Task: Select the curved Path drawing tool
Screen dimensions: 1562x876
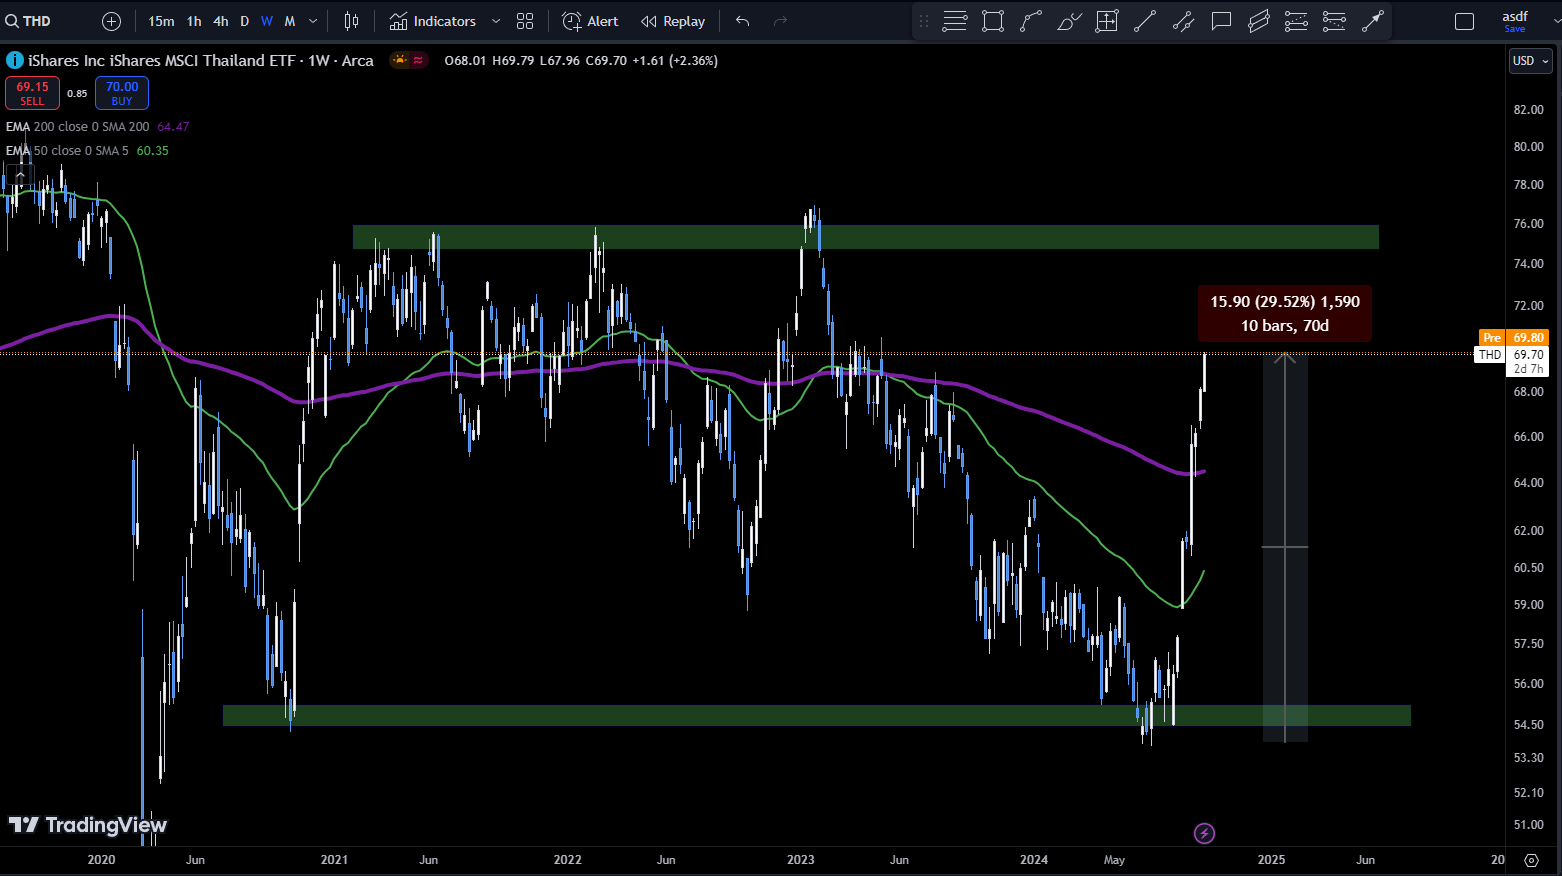Action: pos(1031,21)
